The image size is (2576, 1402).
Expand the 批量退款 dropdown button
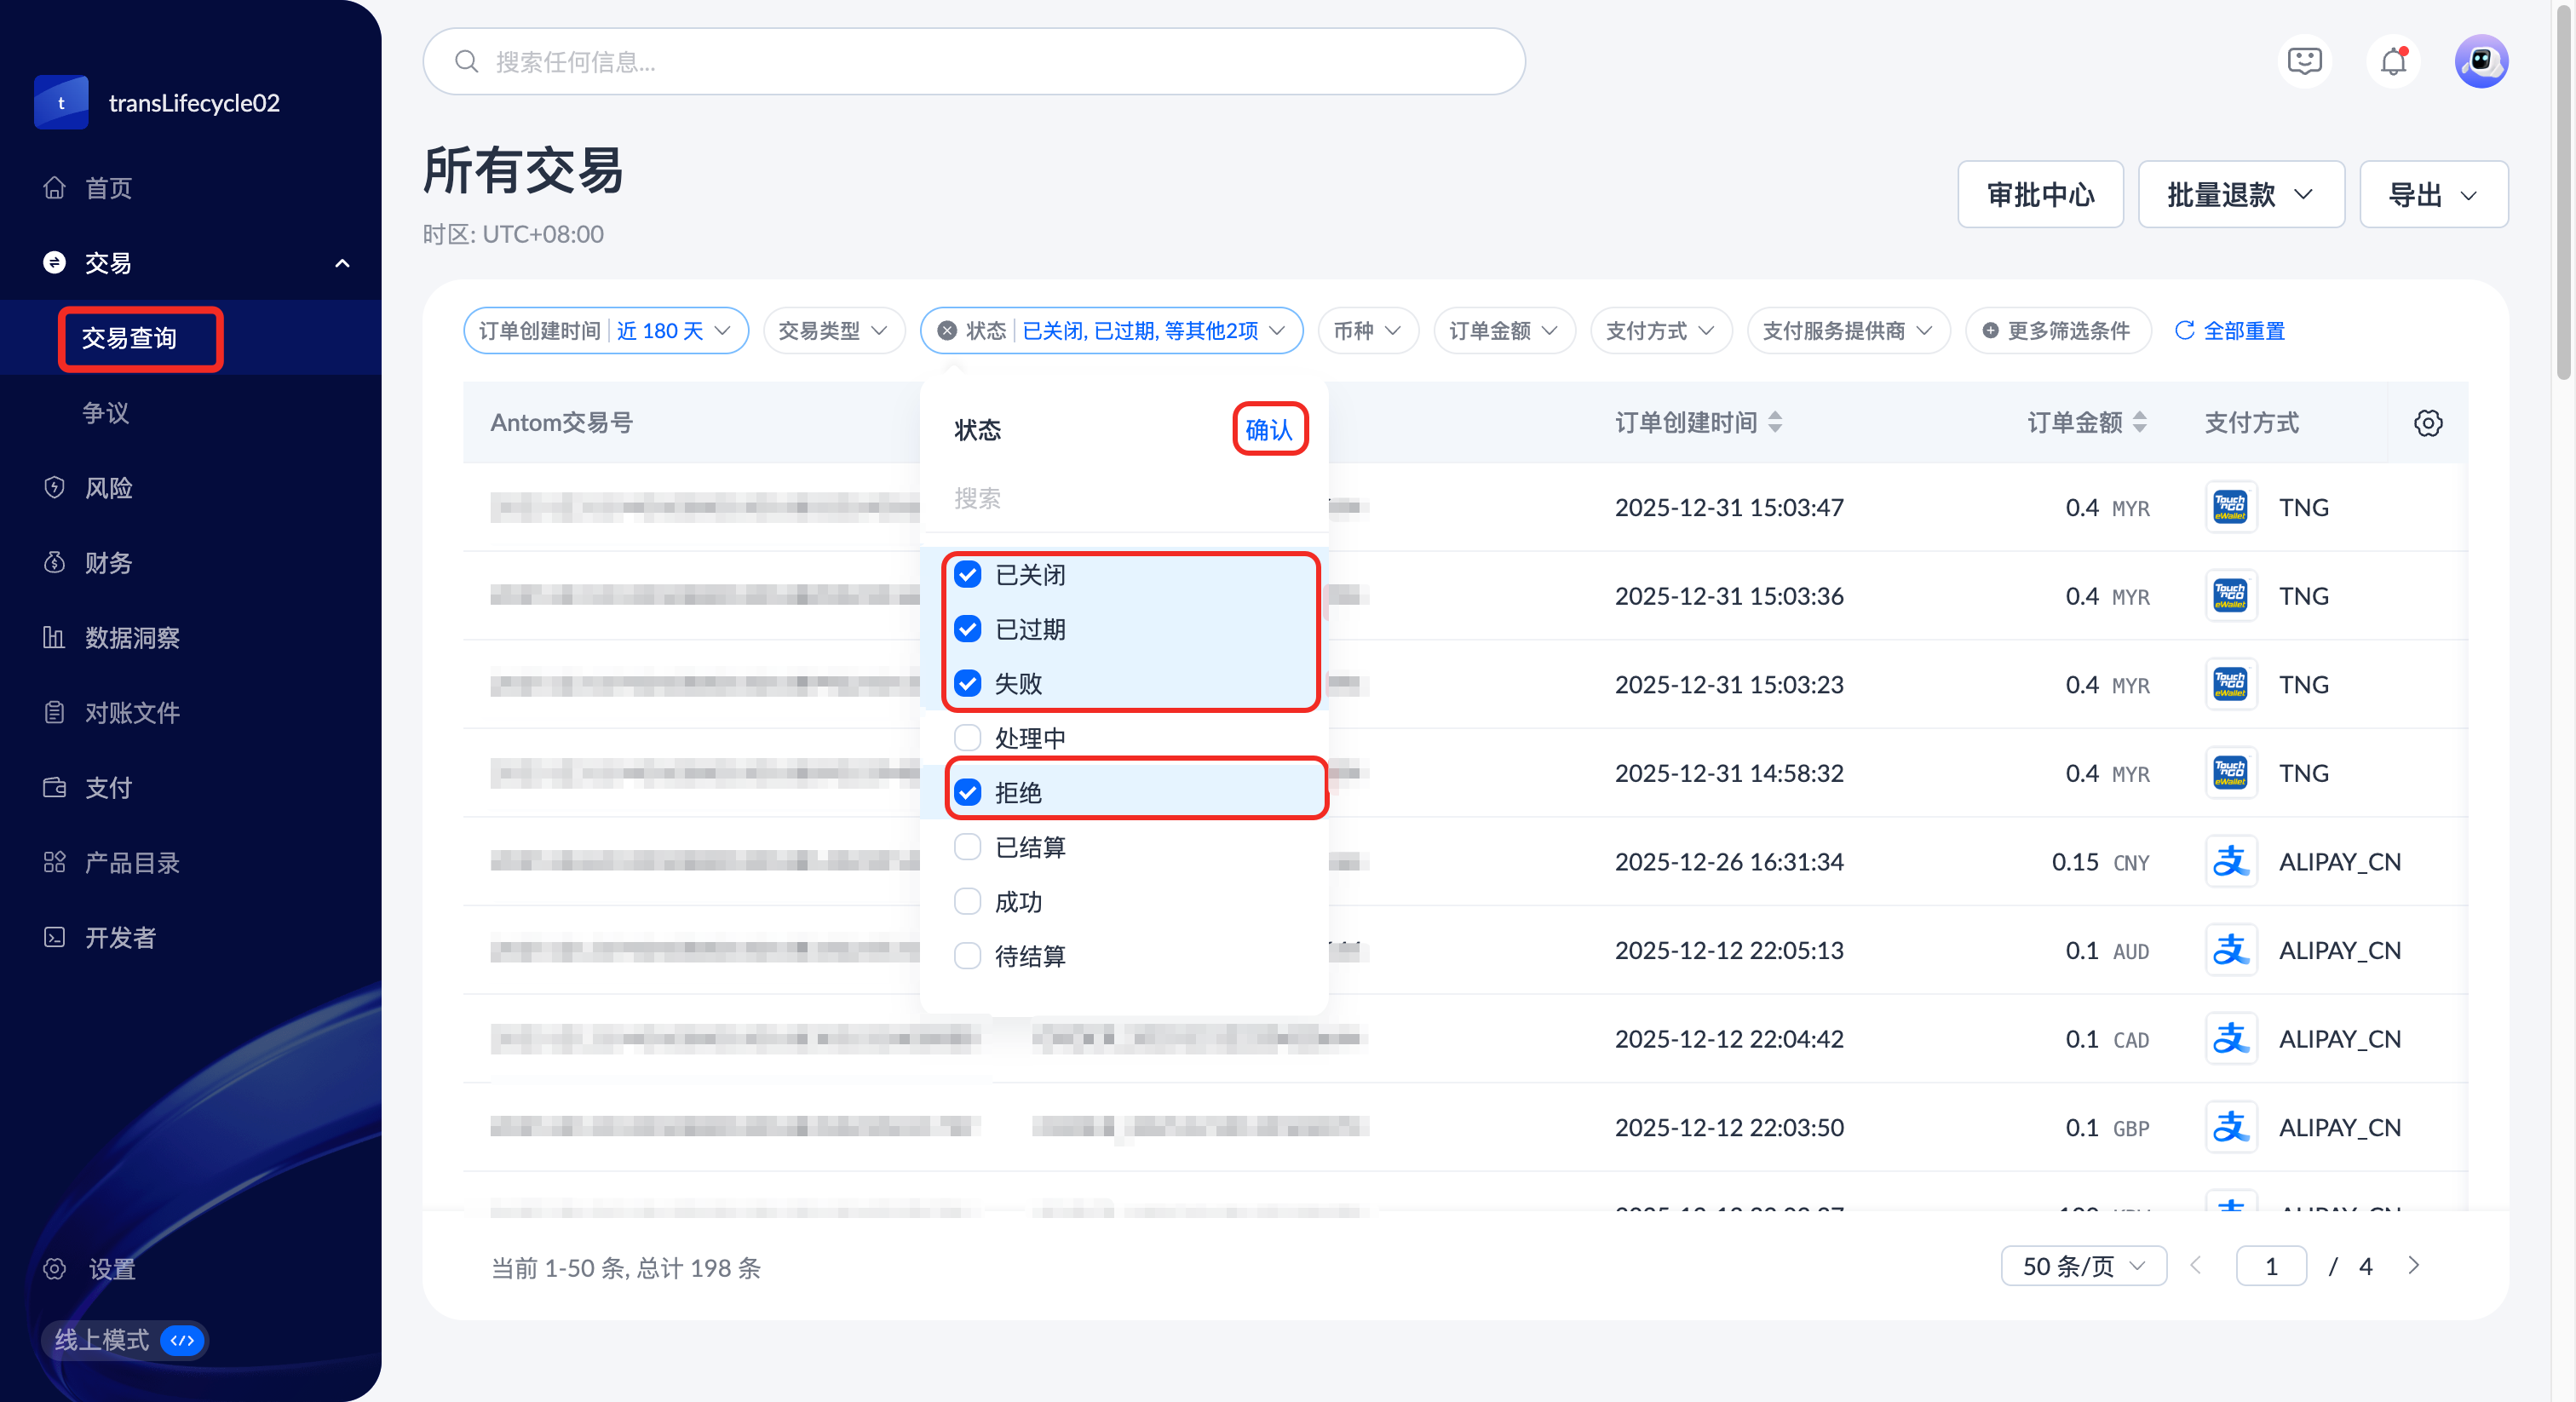click(2240, 195)
